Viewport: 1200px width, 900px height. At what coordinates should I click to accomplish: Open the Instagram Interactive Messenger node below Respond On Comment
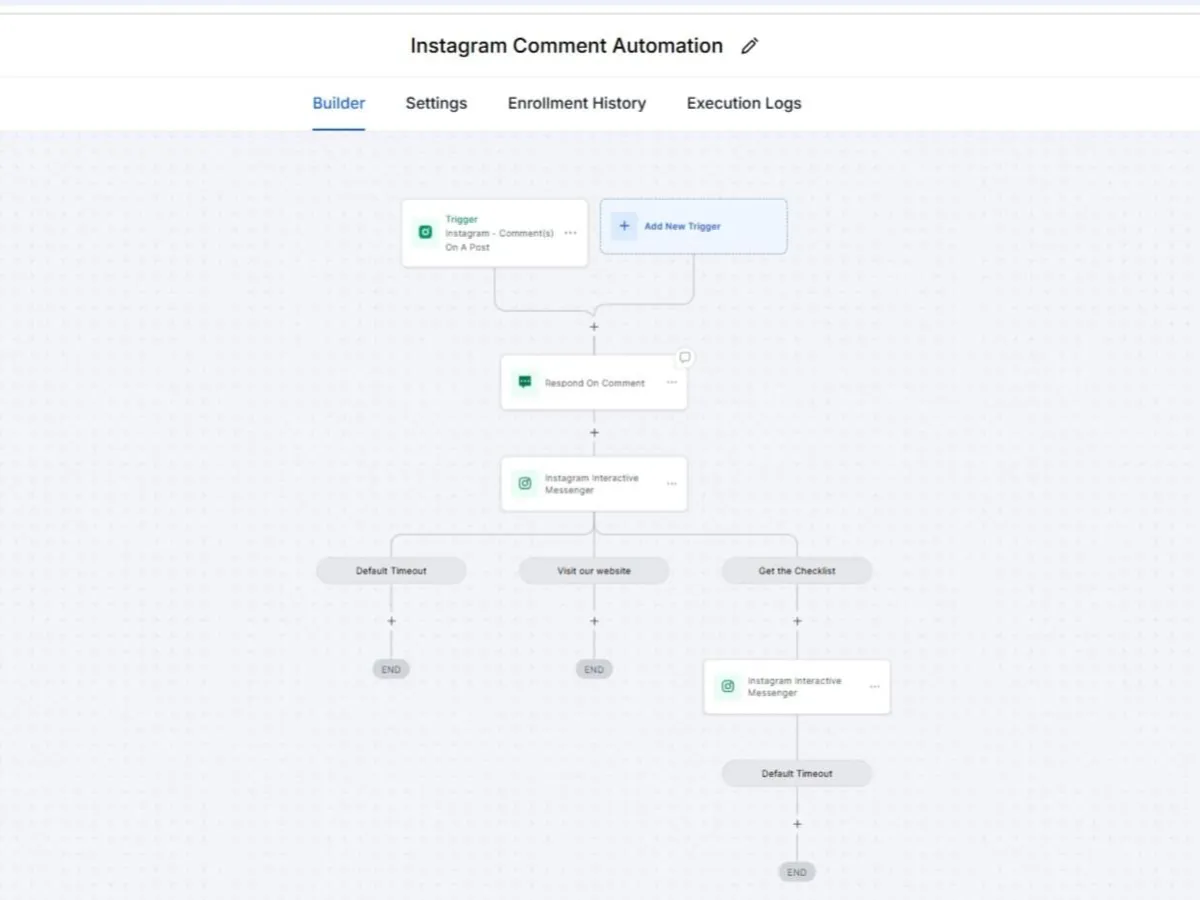594,484
